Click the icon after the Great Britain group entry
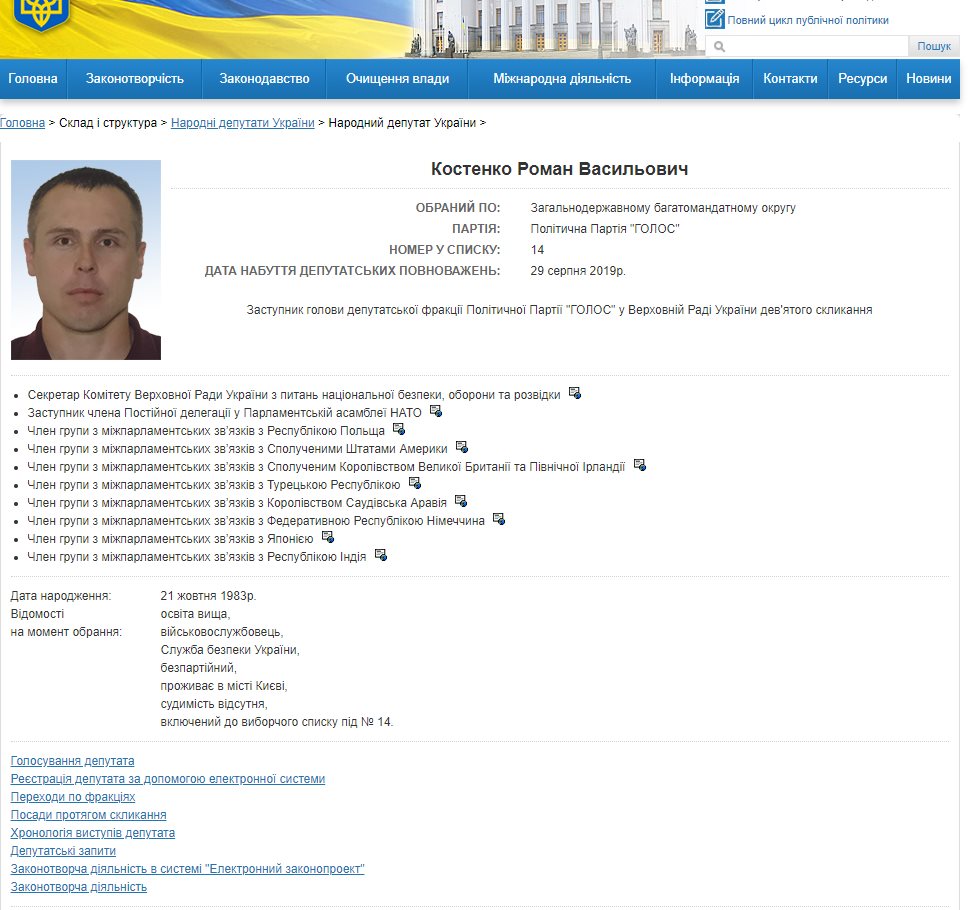 (640, 465)
